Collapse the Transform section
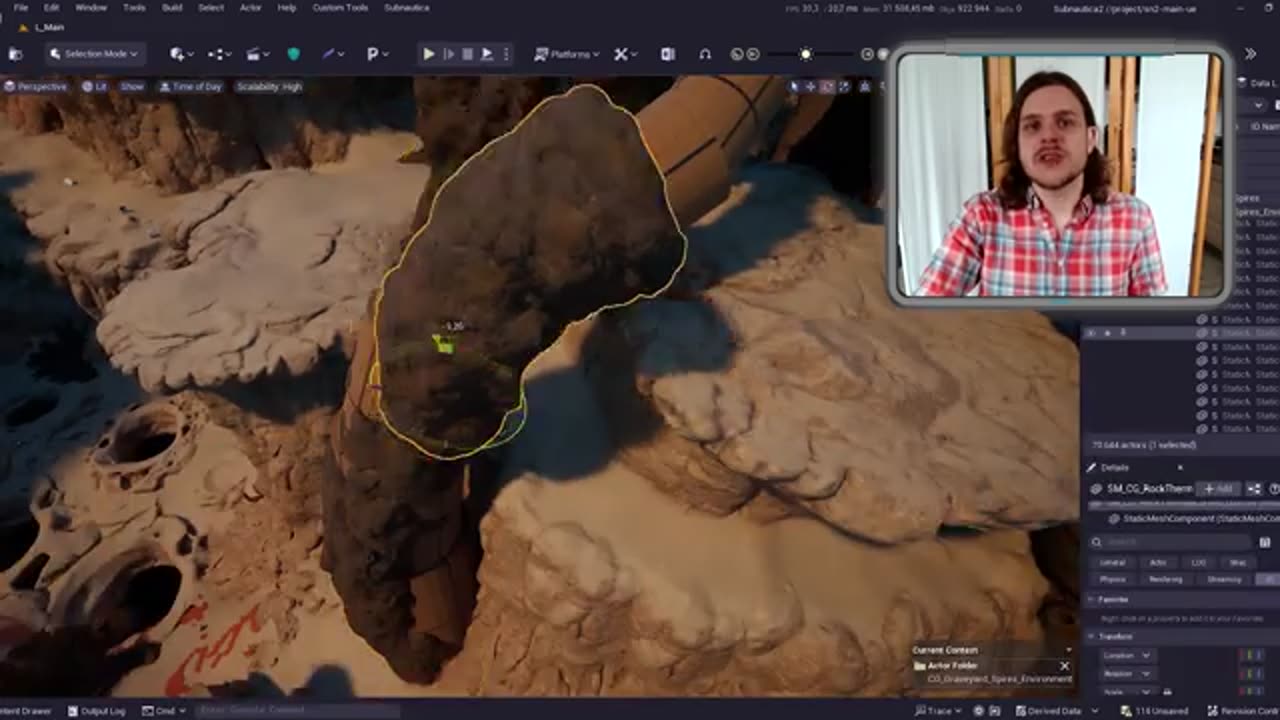This screenshot has height=720, width=1280. [1092, 636]
